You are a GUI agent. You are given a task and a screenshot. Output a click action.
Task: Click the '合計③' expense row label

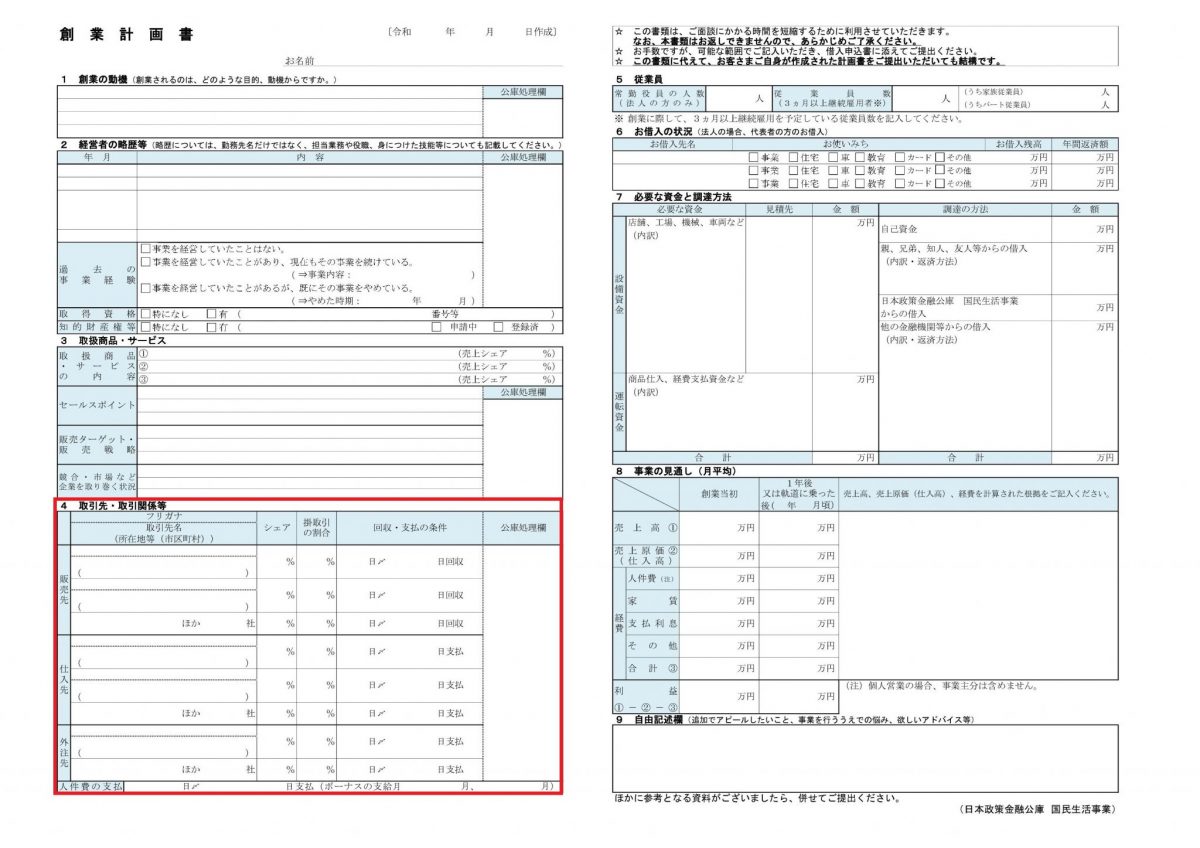(x=652, y=668)
